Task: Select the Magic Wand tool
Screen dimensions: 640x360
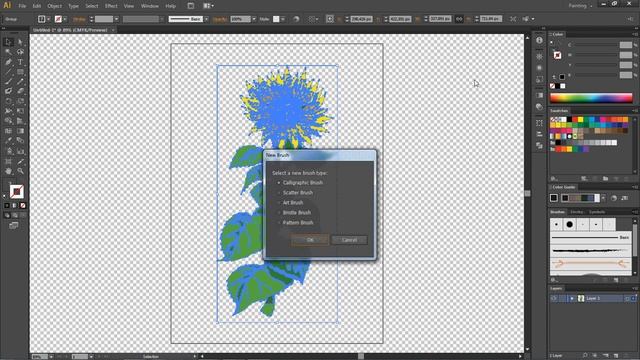Action: (8, 52)
